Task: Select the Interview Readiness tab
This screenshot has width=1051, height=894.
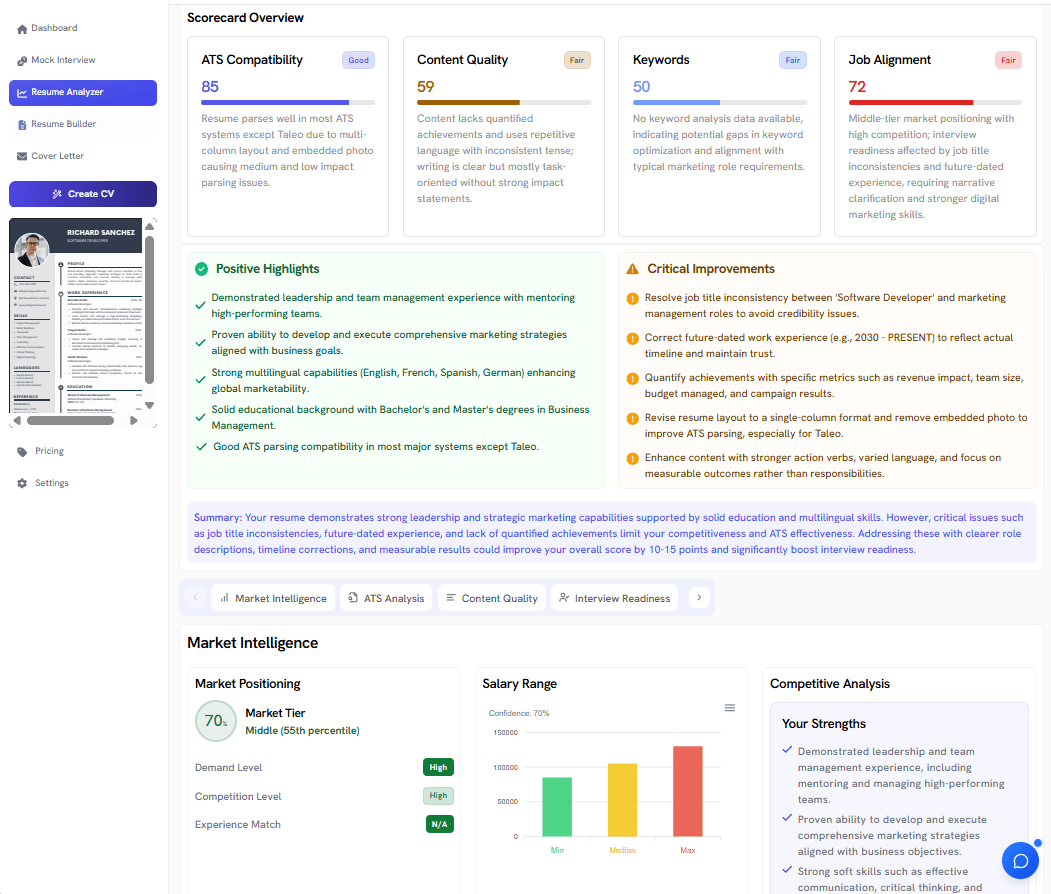Action: (614, 598)
